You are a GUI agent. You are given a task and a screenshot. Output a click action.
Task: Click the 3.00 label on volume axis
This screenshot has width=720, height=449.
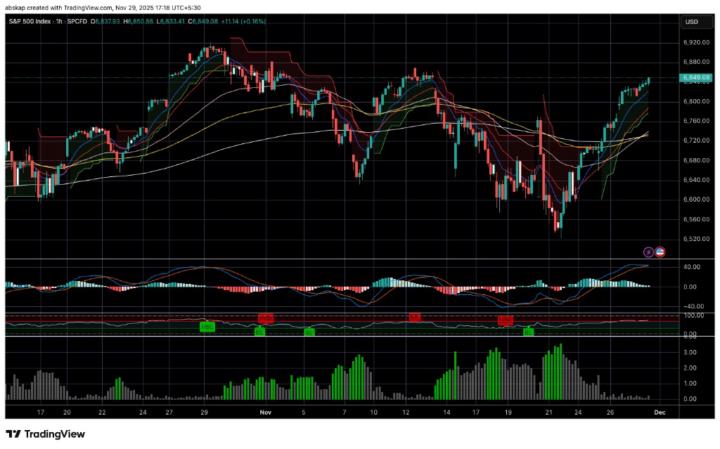coord(690,353)
